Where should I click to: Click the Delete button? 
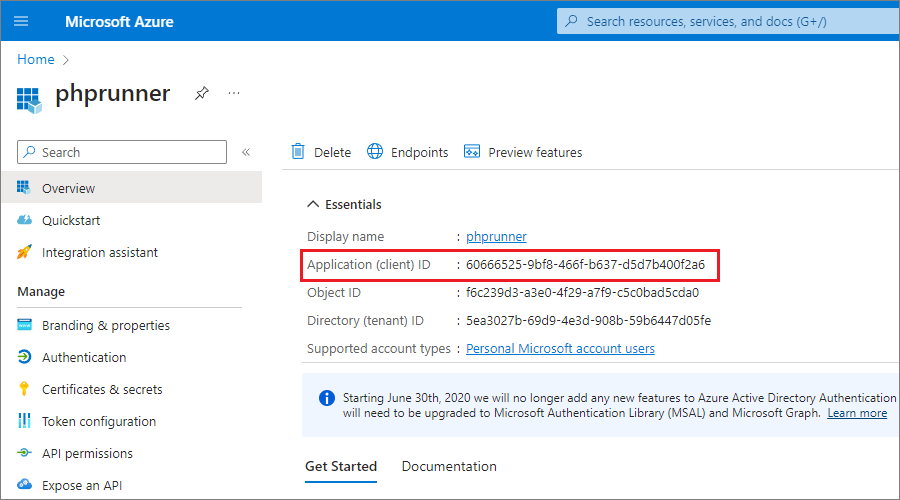[x=321, y=152]
